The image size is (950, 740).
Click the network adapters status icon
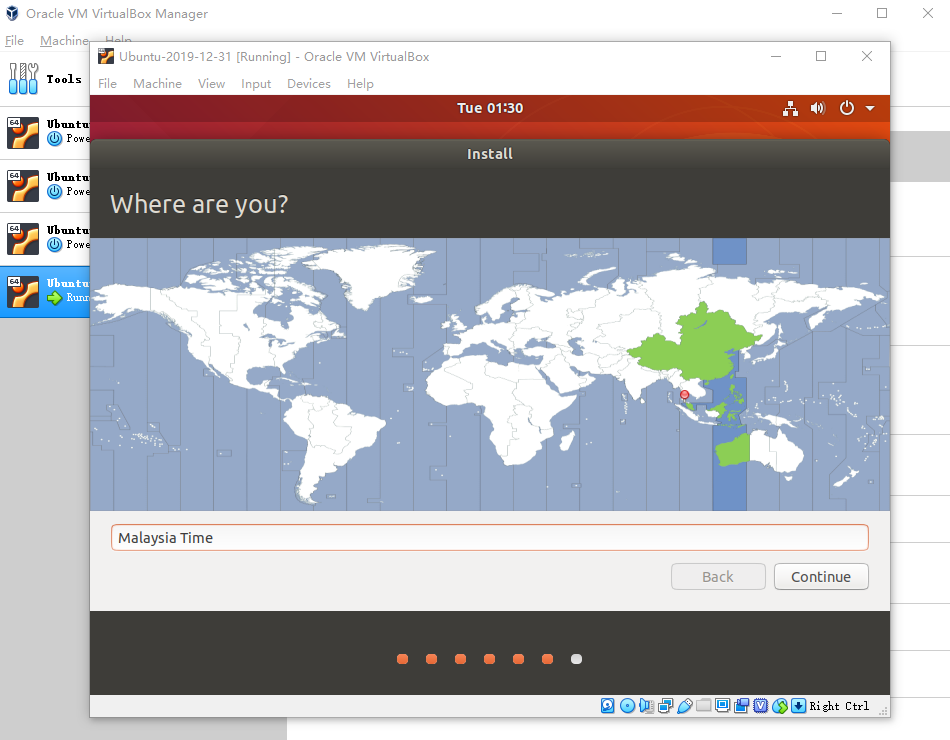[x=665, y=705]
